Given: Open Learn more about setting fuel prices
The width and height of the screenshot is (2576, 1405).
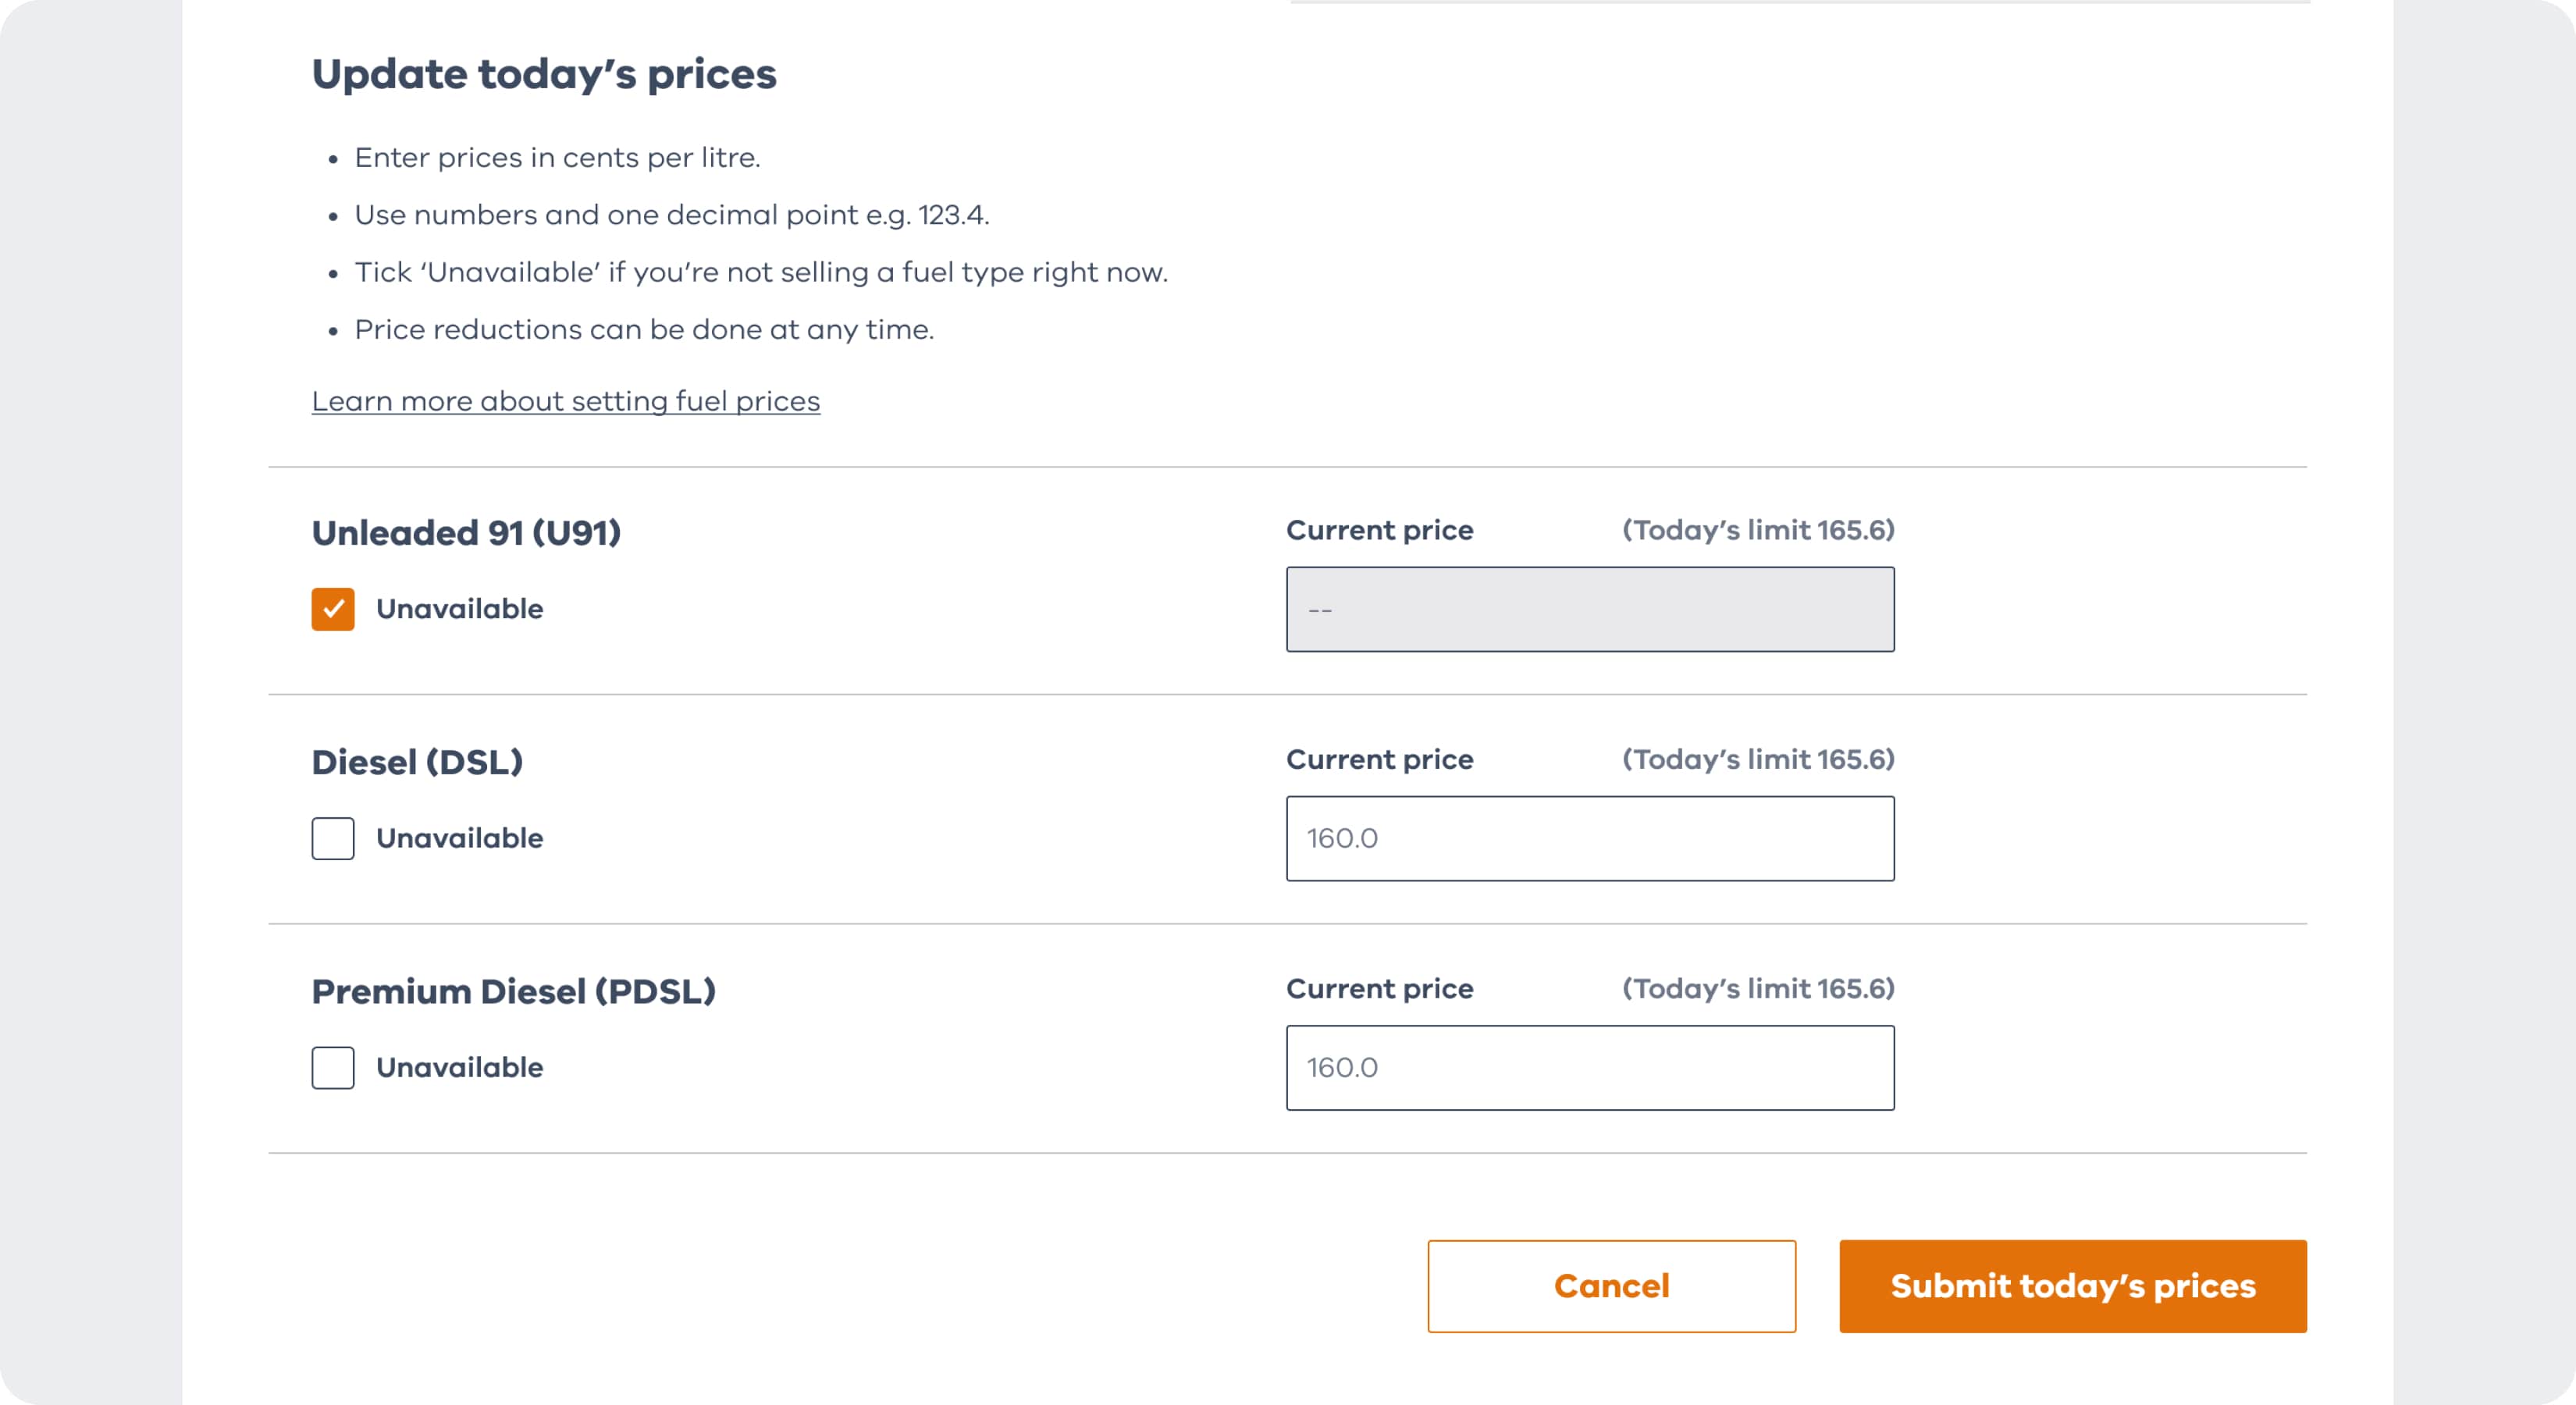Looking at the screenshot, I should point(565,401).
